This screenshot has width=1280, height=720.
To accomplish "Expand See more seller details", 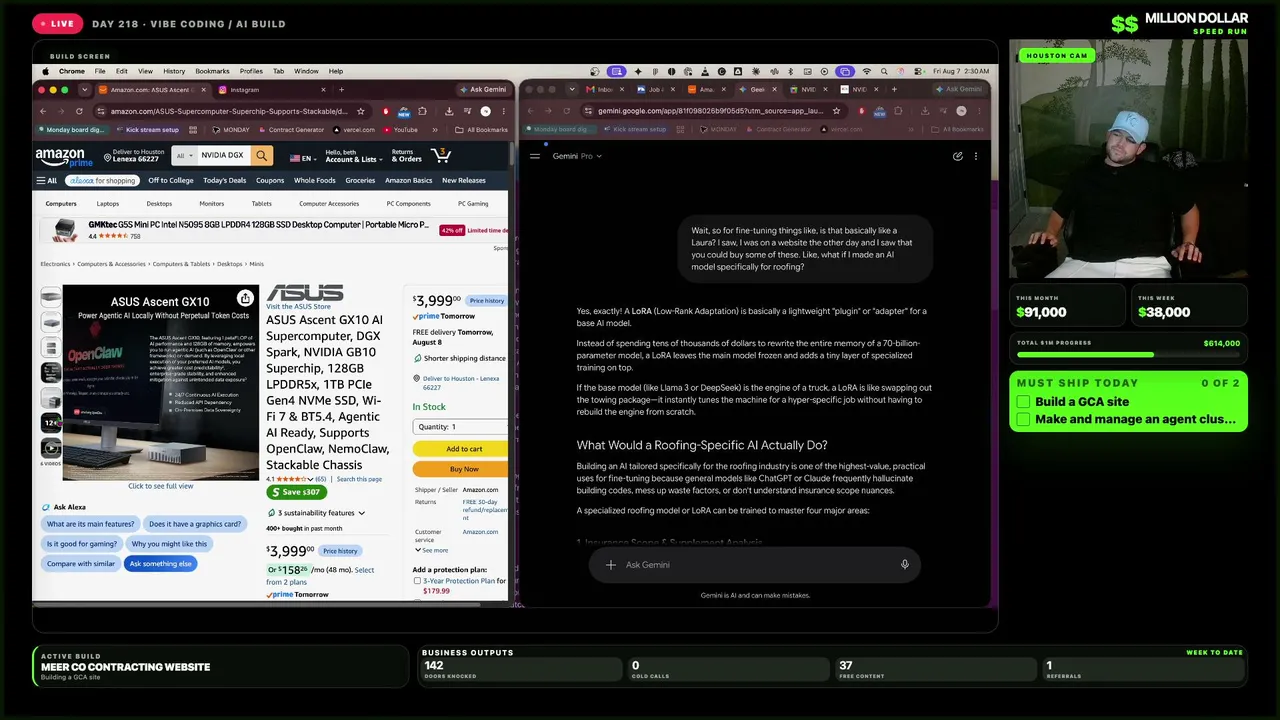I will pyautogui.click(x=432, y=550).
